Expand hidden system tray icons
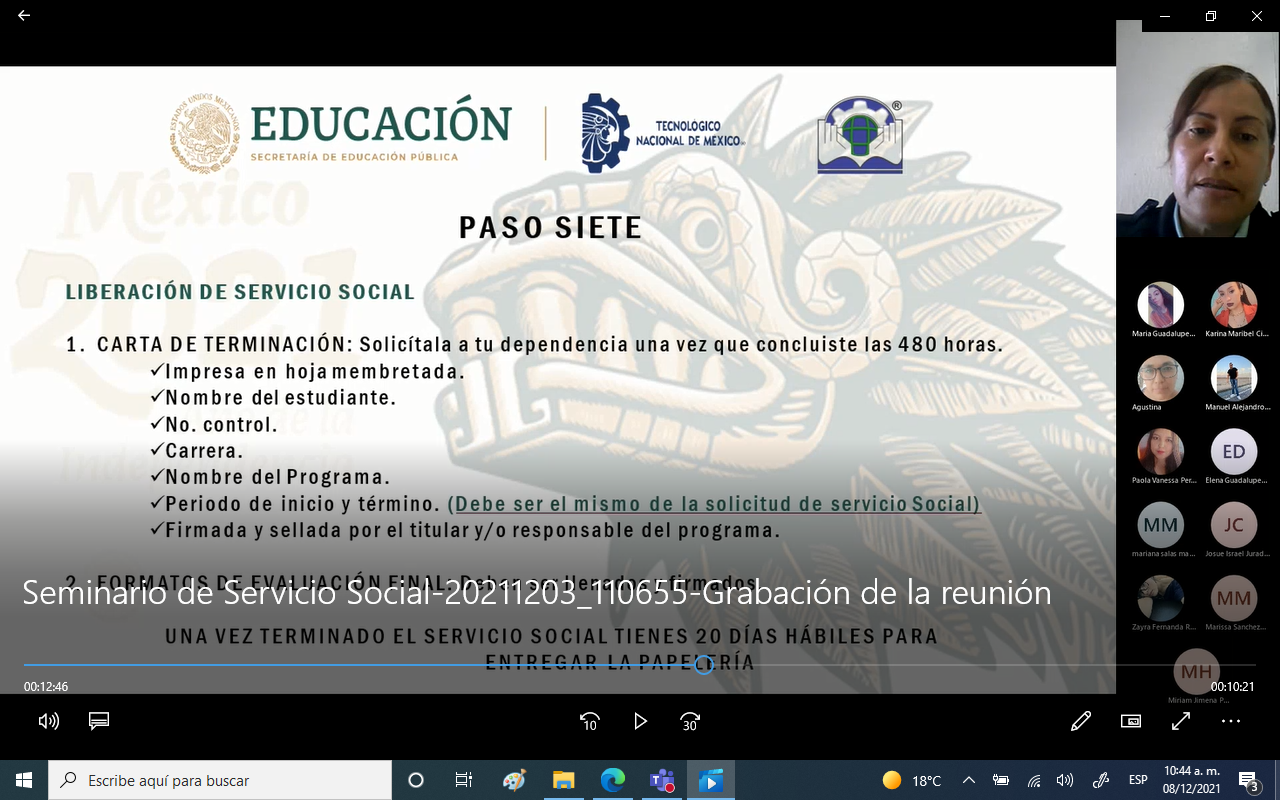This screenshot has height=800, width=1280. (968, 780)
